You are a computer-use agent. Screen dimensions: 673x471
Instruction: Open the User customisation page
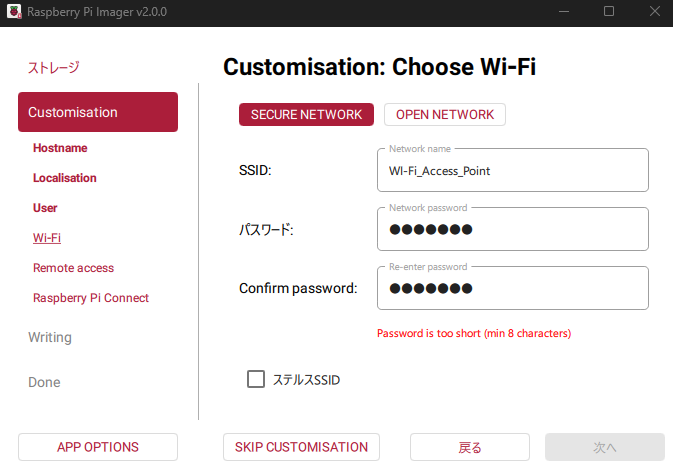click(x=45, y=208)
